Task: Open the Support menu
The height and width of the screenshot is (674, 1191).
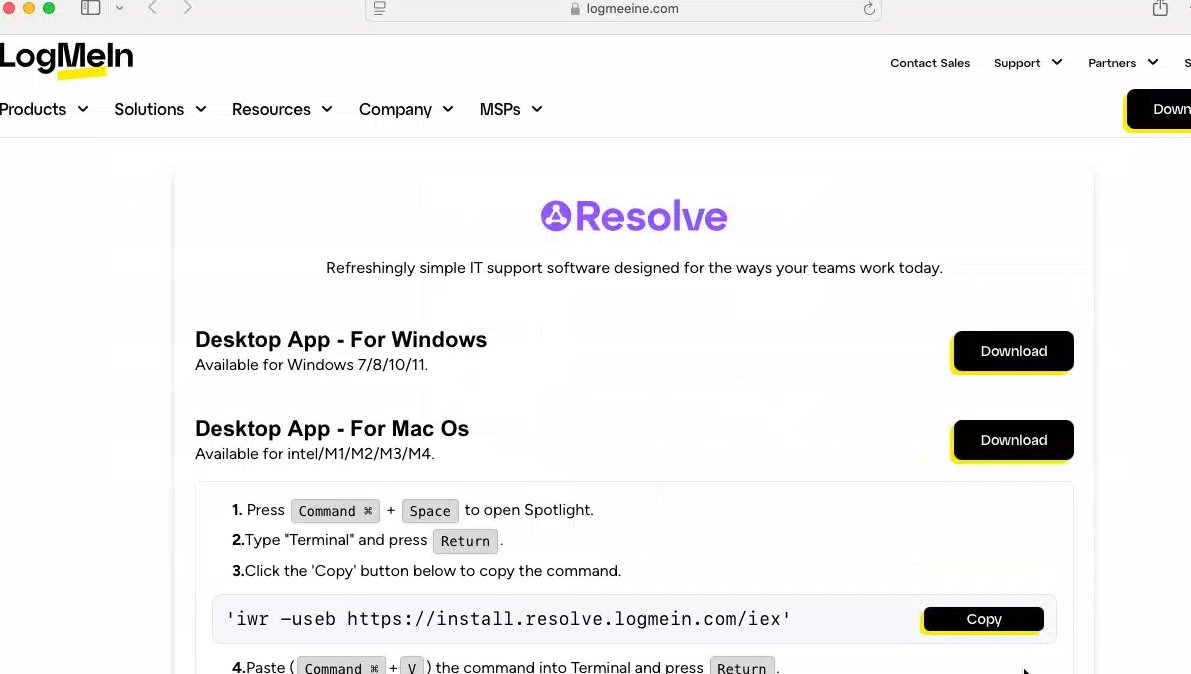Action: point(1016,63)
